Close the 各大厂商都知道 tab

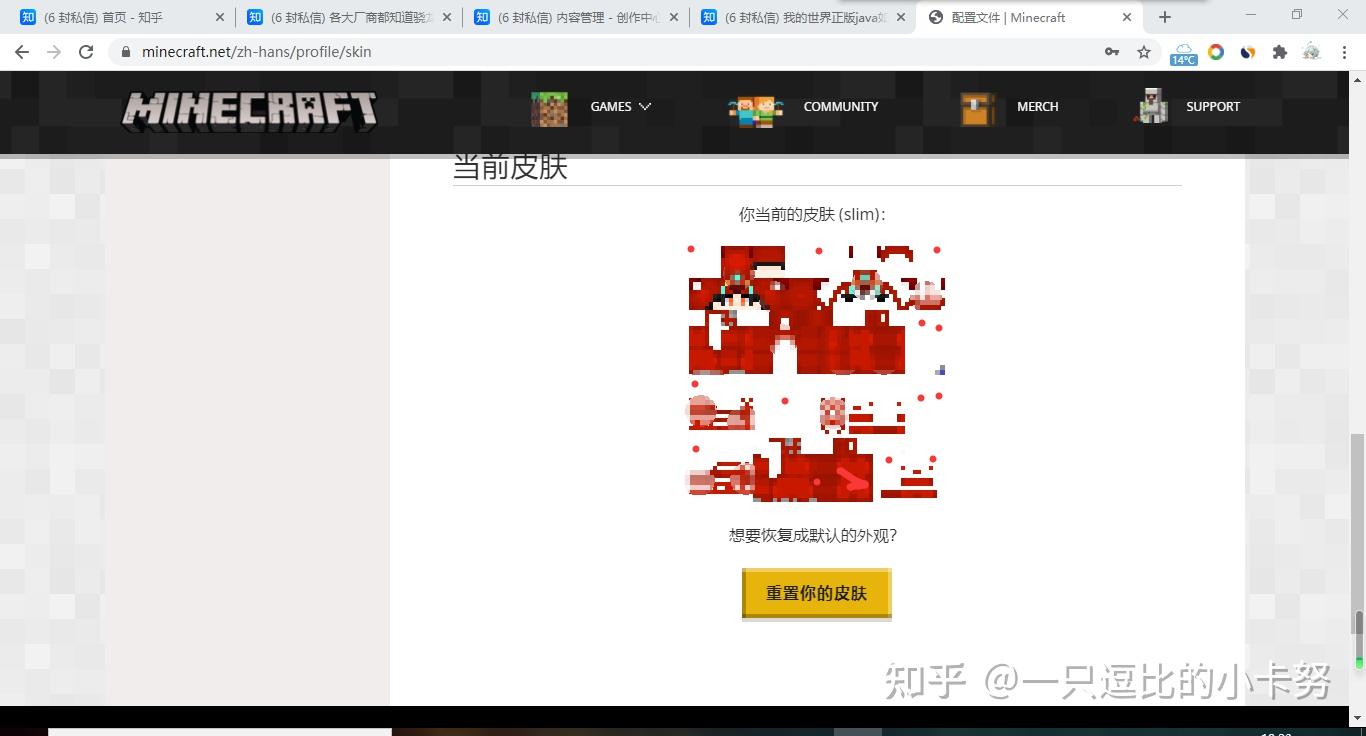tap(447, 17)
